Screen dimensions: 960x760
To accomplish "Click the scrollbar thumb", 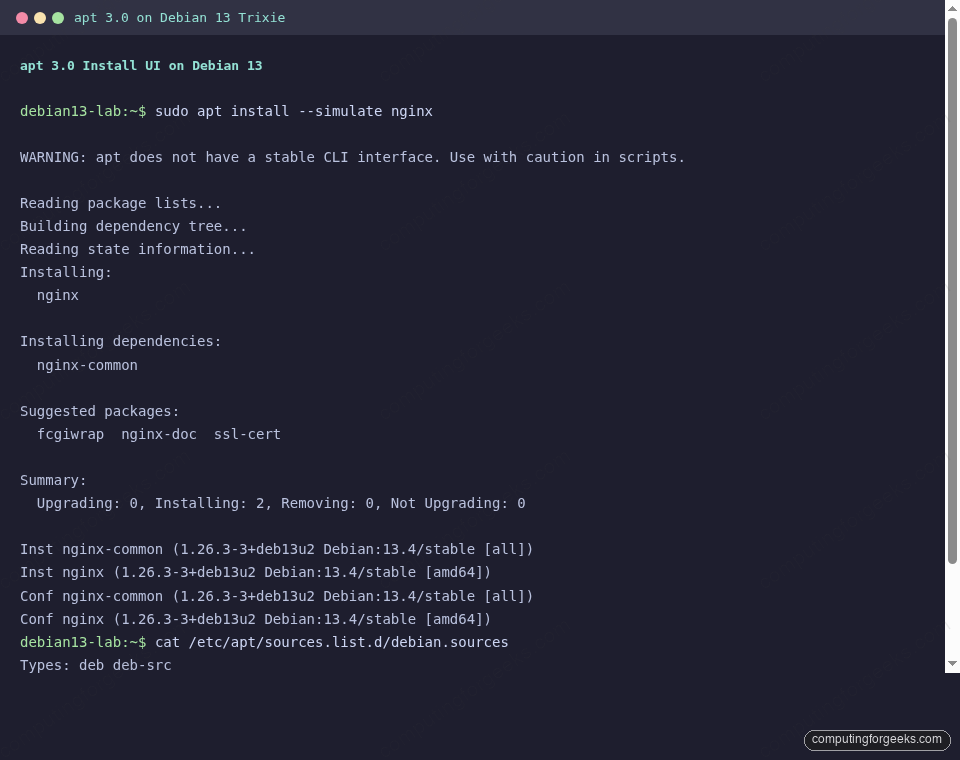I will (952, 290).
